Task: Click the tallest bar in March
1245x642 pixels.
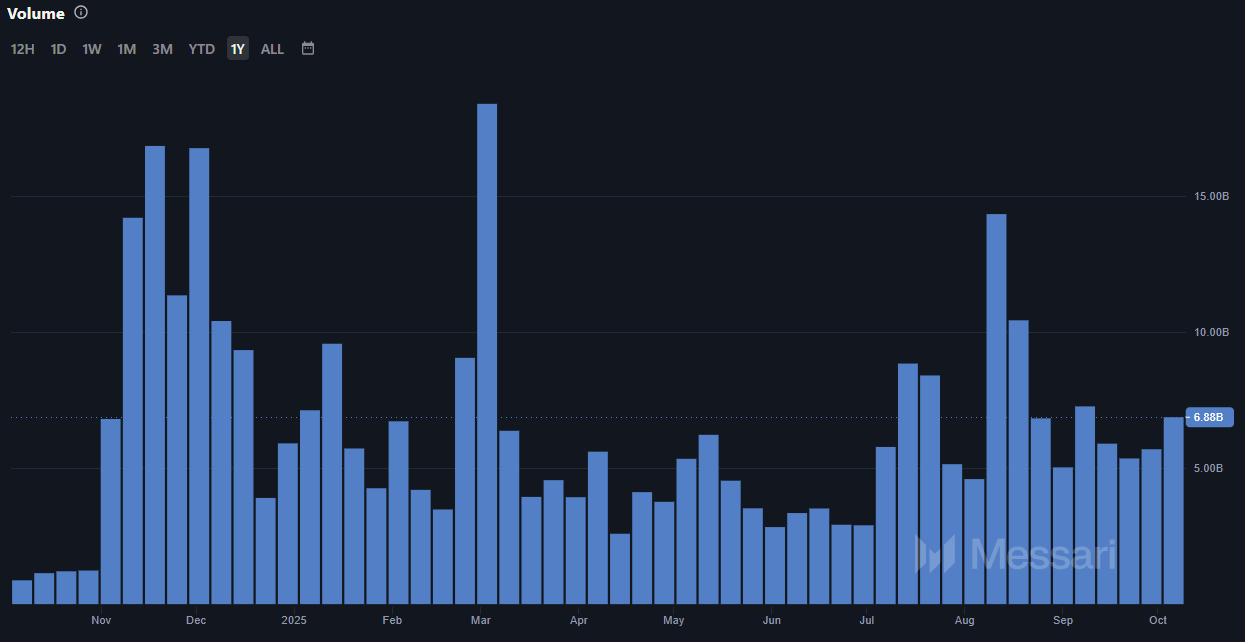Action: tap(487, 354)
